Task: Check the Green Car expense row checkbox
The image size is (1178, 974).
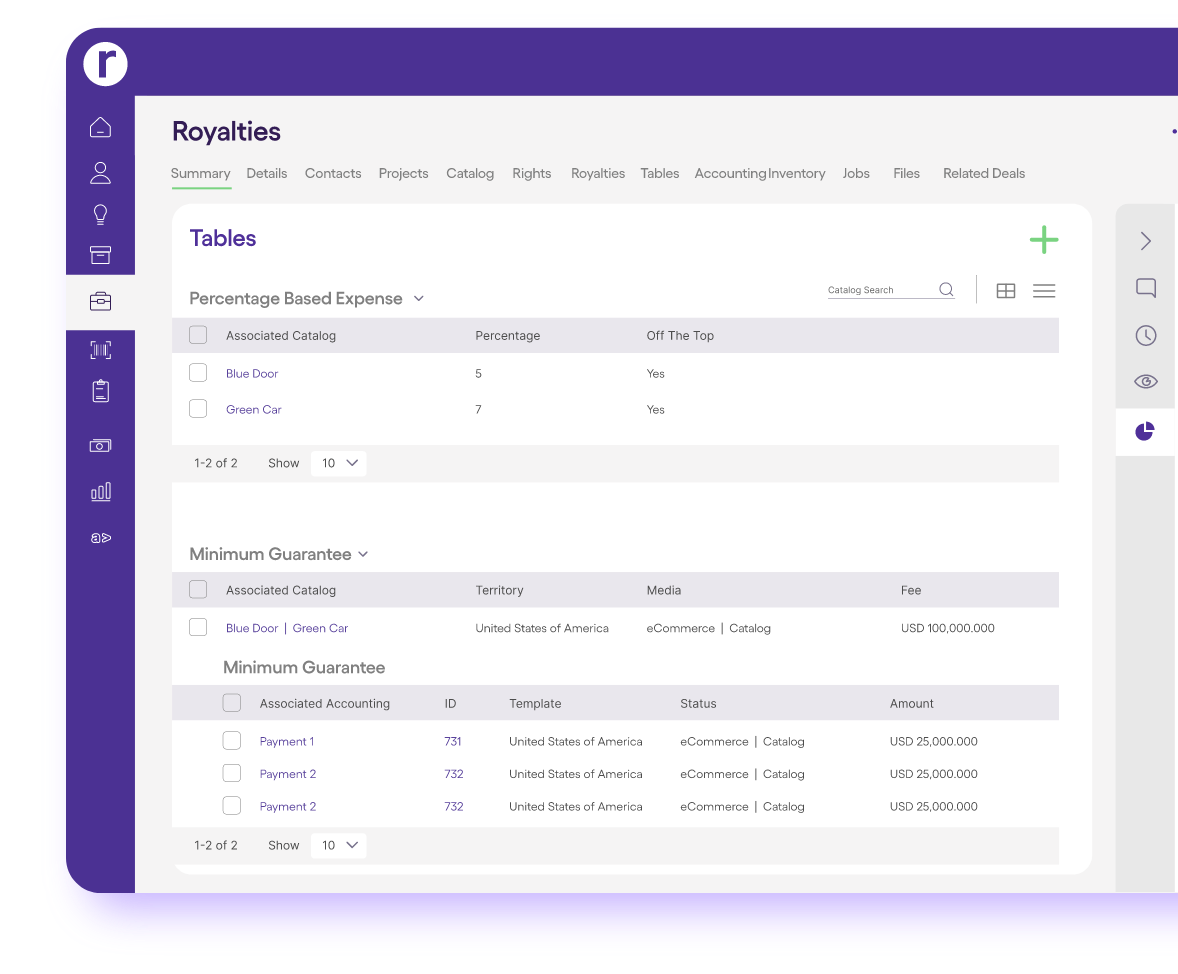Action: tap(198, 409)
